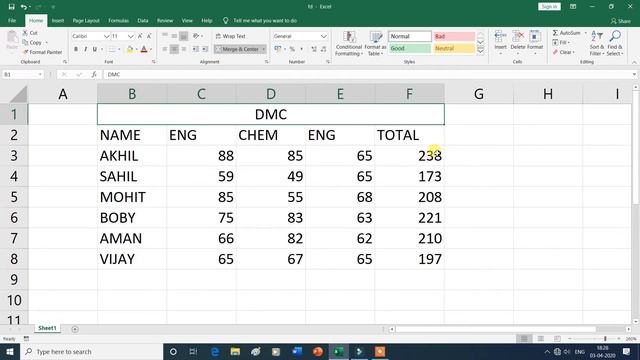Open the Merge & Center dropdown arrow

tap(264, 49)
